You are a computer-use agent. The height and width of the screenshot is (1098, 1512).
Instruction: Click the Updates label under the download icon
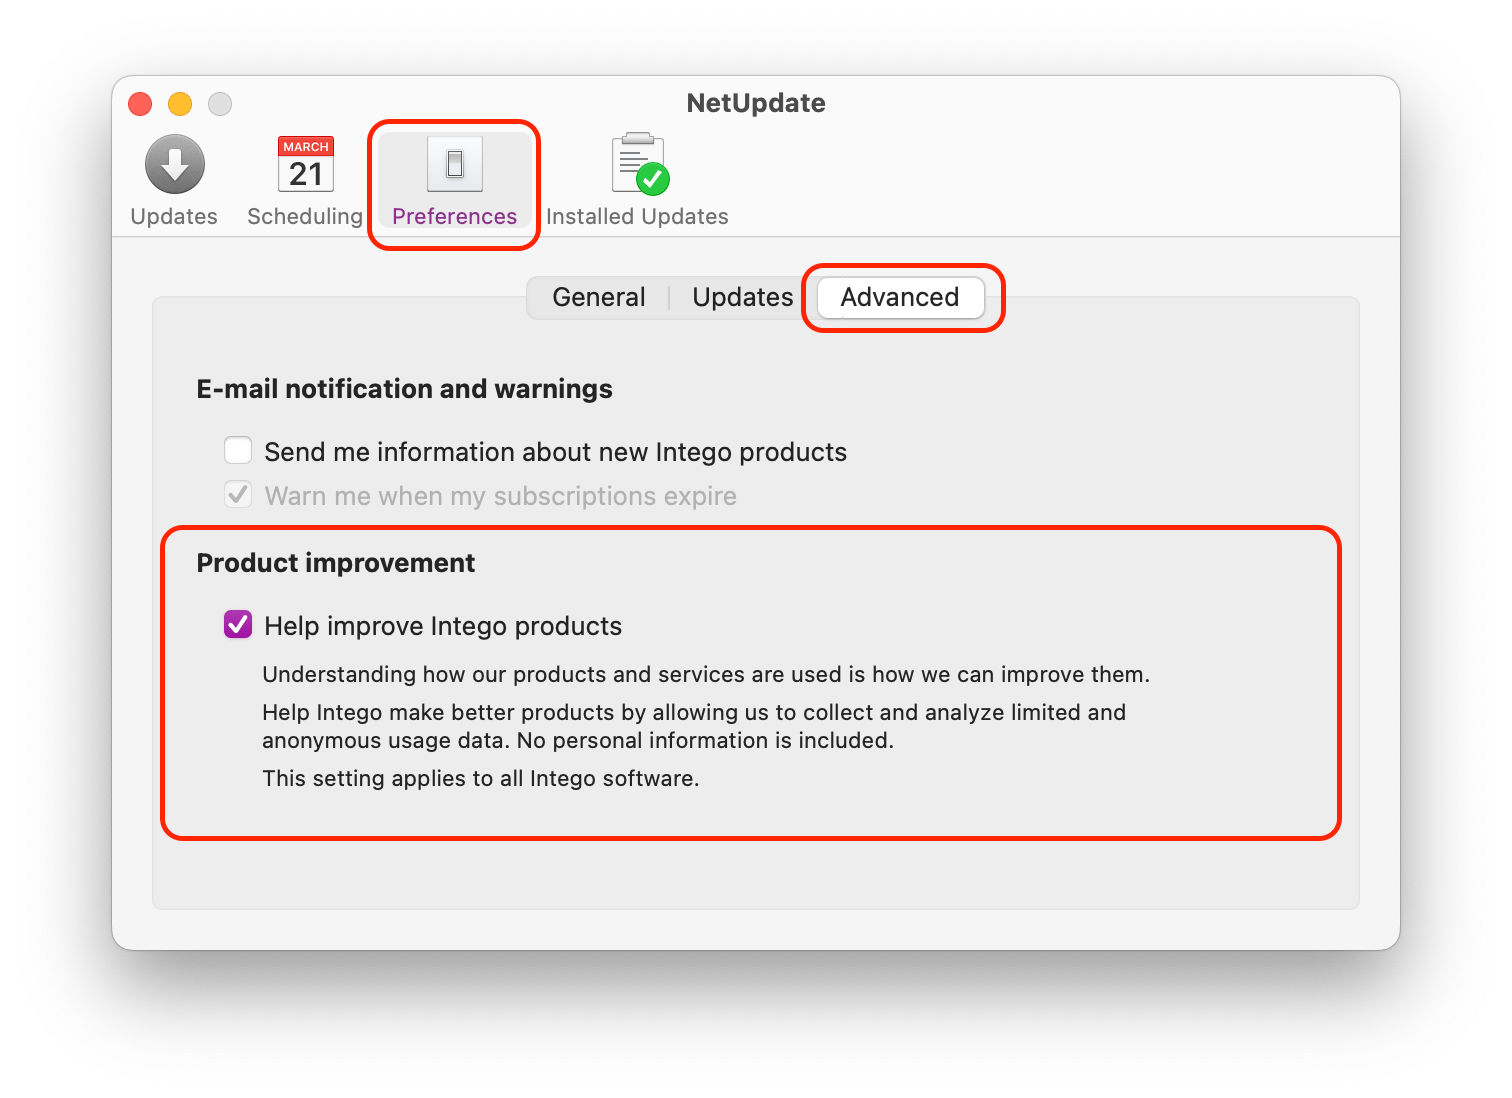(173, 215)
